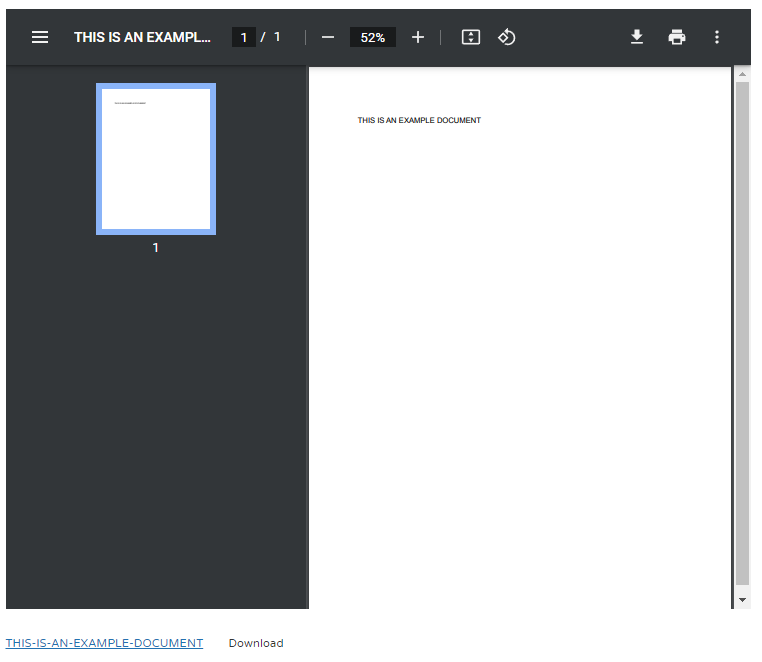Toggle the sidebar hamburger menu
762x662 pixels.
click(40, 37)
